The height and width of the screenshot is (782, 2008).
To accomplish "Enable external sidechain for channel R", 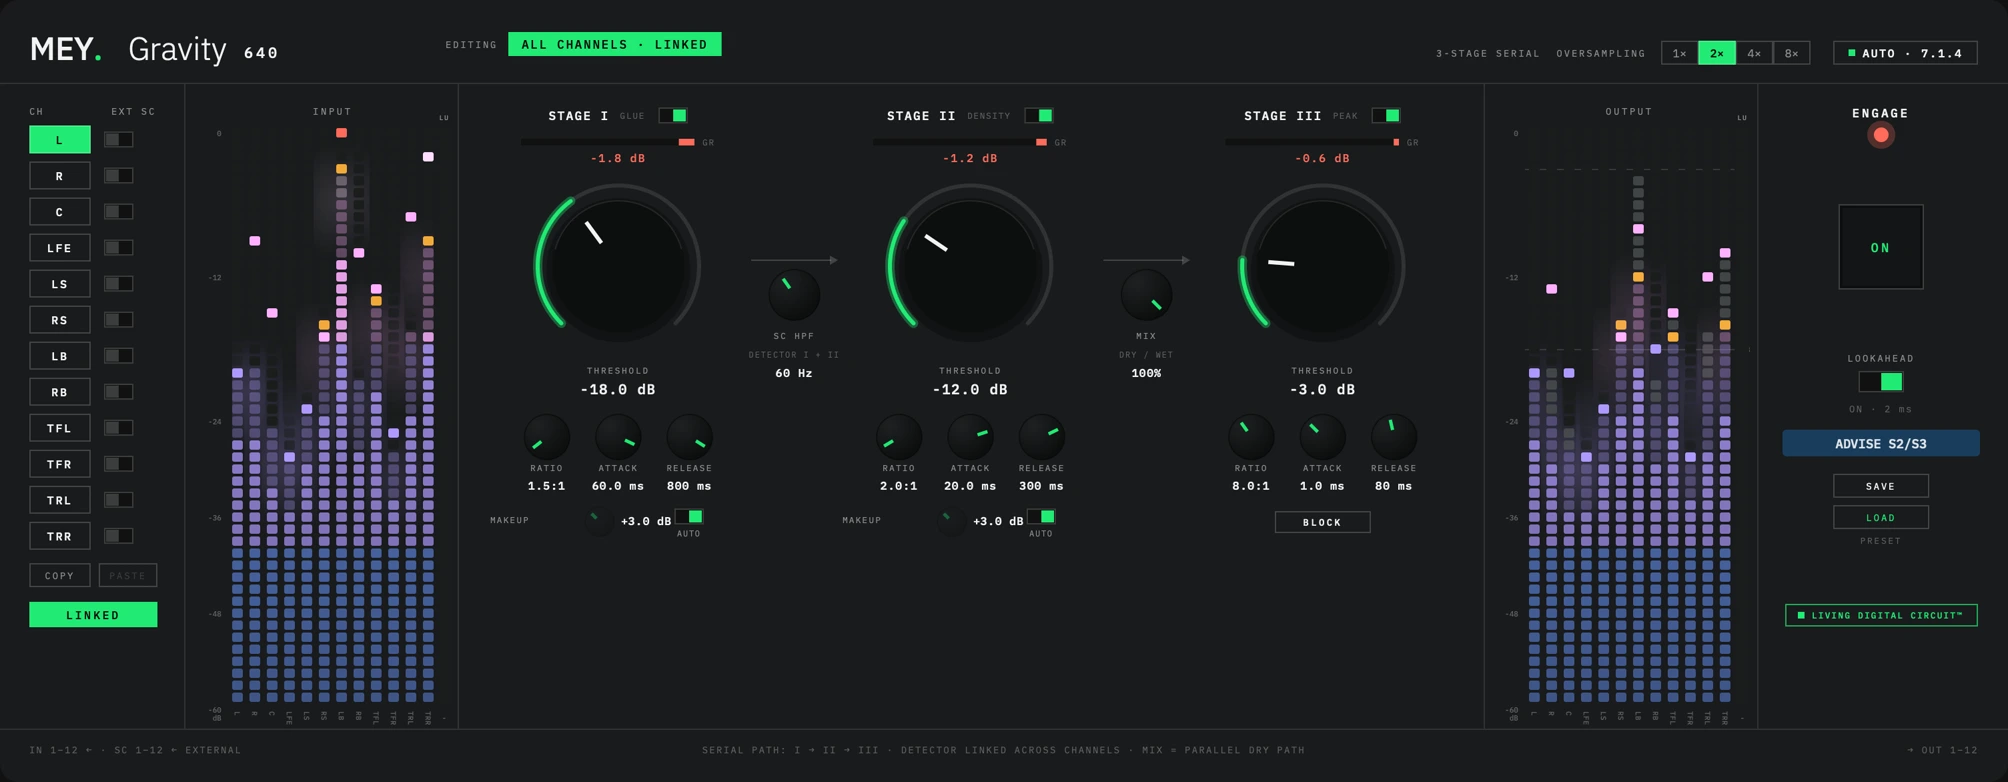I will 119,175.
